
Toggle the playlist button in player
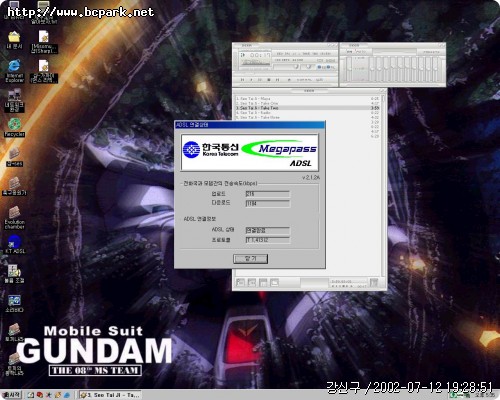(x=330, y=67)
